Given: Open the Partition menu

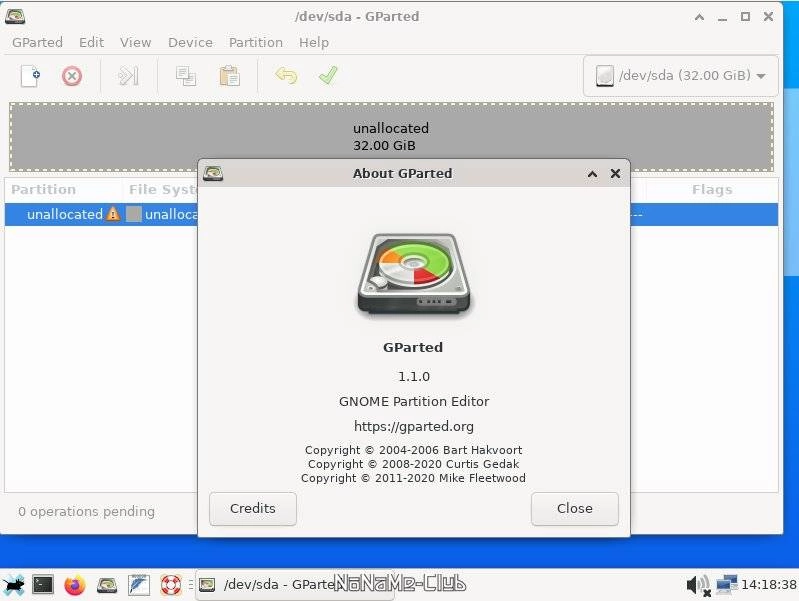Looking at the screenshot, I should (256, 42).
